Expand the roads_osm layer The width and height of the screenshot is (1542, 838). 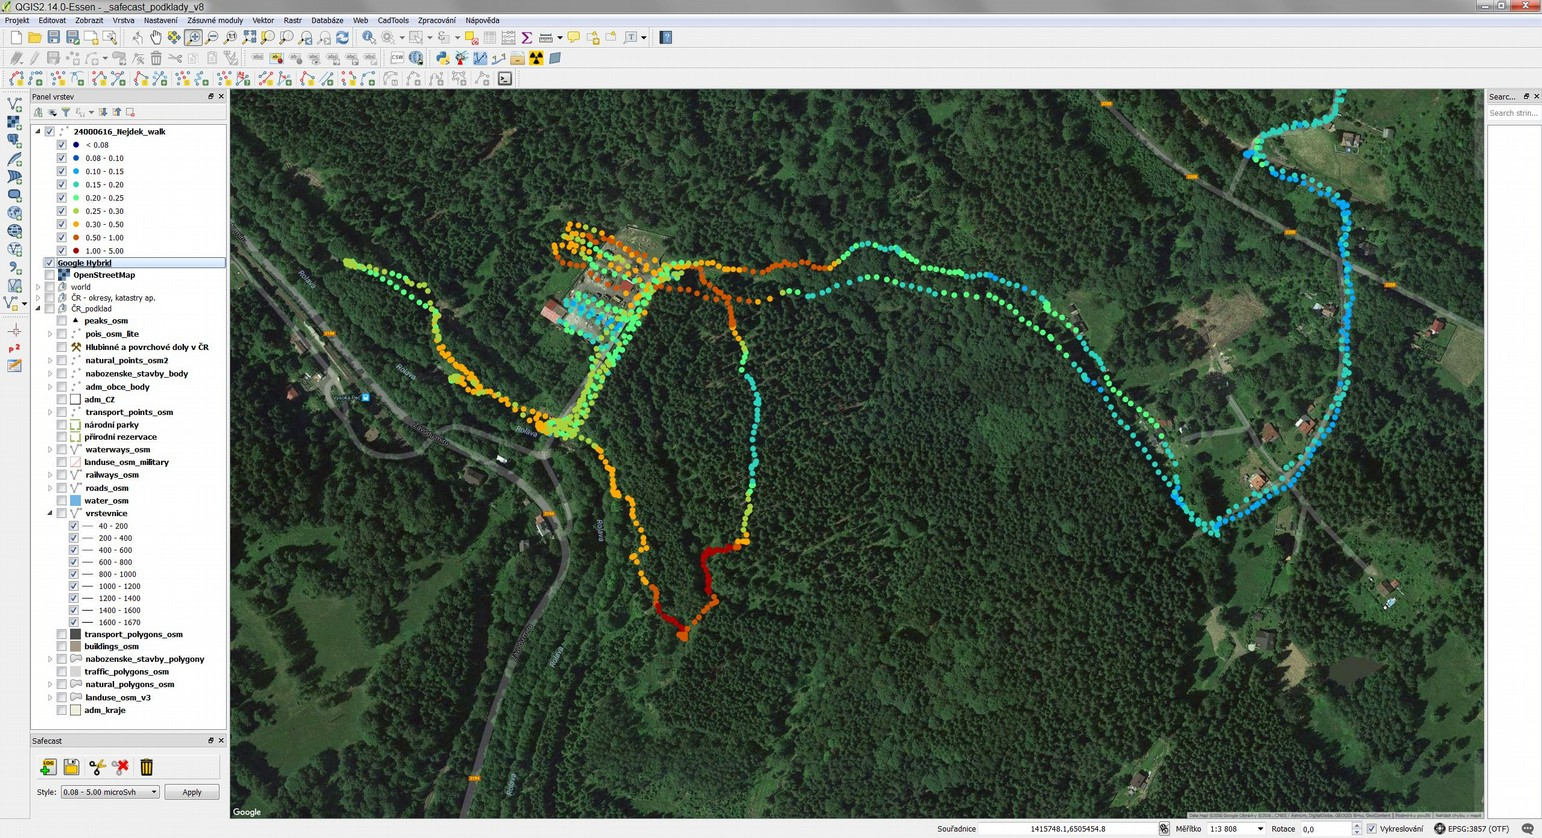point(50,488)
